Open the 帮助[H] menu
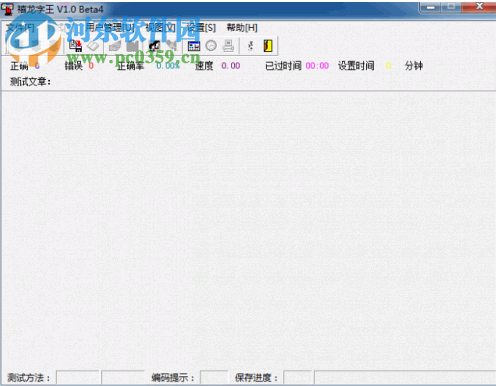This screenshot has height=386, width=496. (242, 28)
